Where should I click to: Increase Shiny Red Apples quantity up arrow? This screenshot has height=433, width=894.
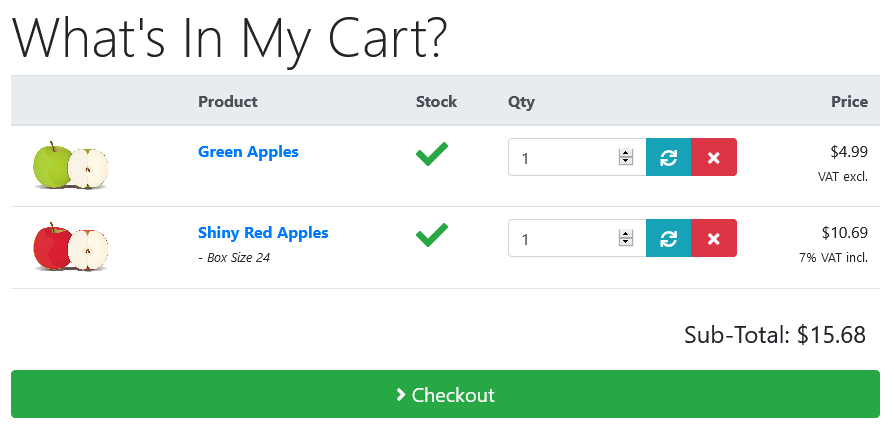[626, 234]
